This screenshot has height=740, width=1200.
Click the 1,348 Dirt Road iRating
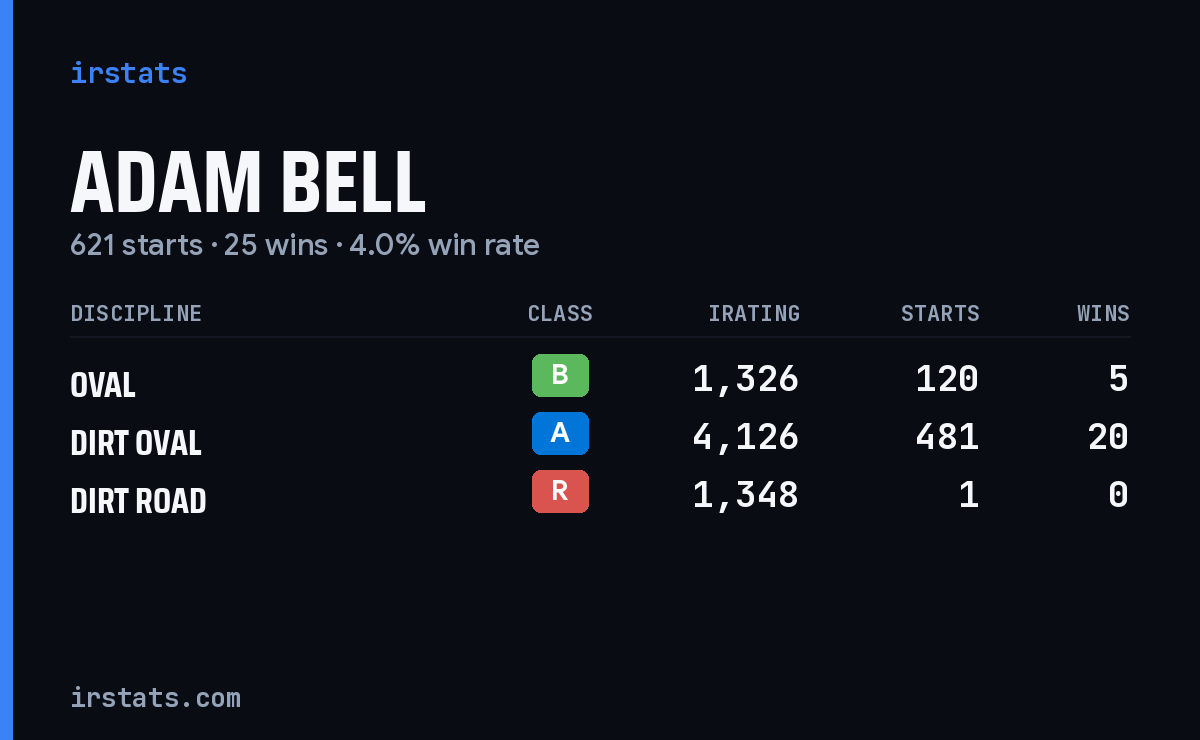(746, 495)
